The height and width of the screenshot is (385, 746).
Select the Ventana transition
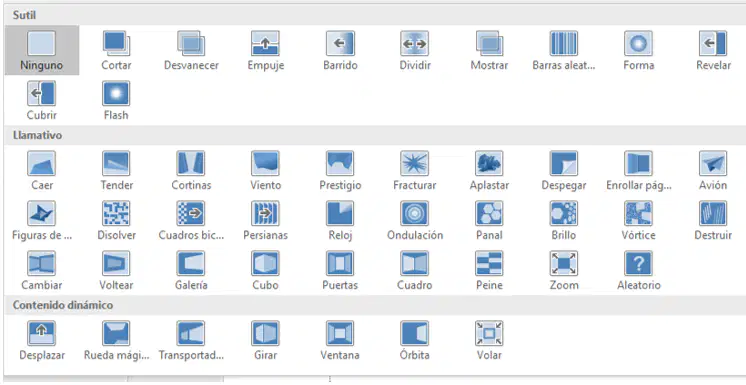point(340,340)
